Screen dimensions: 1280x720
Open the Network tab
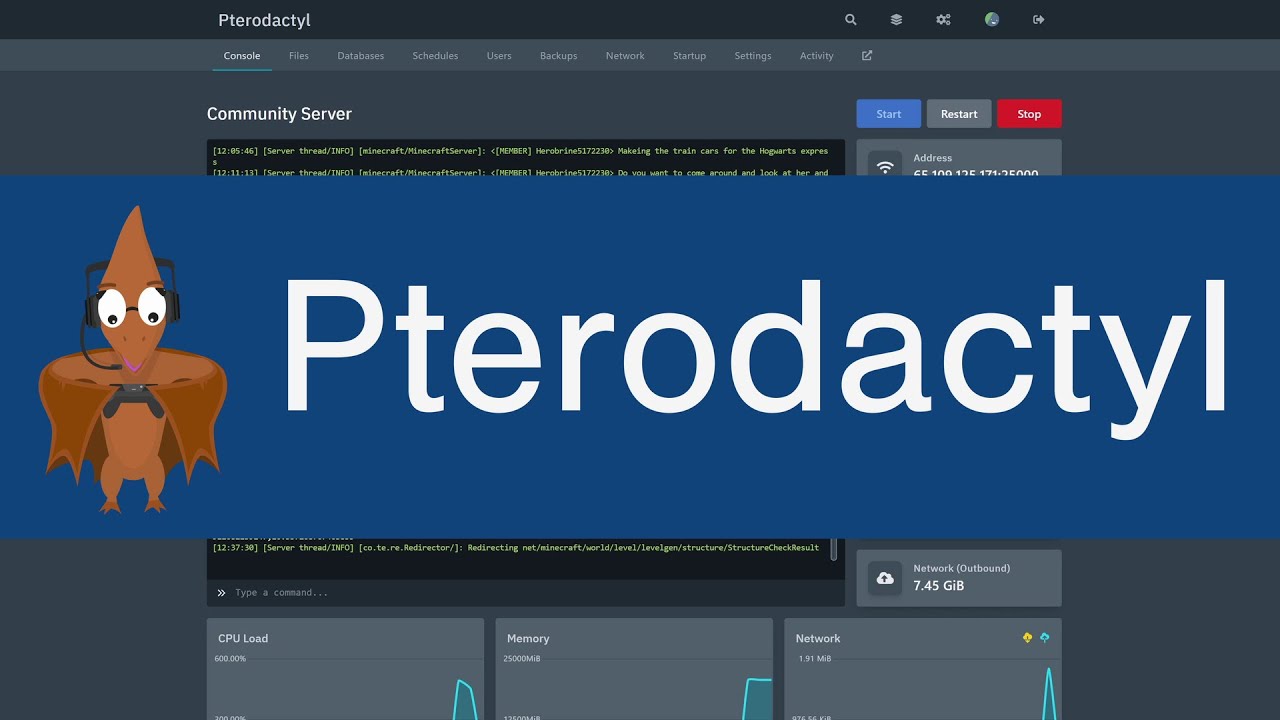click(625, 56)
